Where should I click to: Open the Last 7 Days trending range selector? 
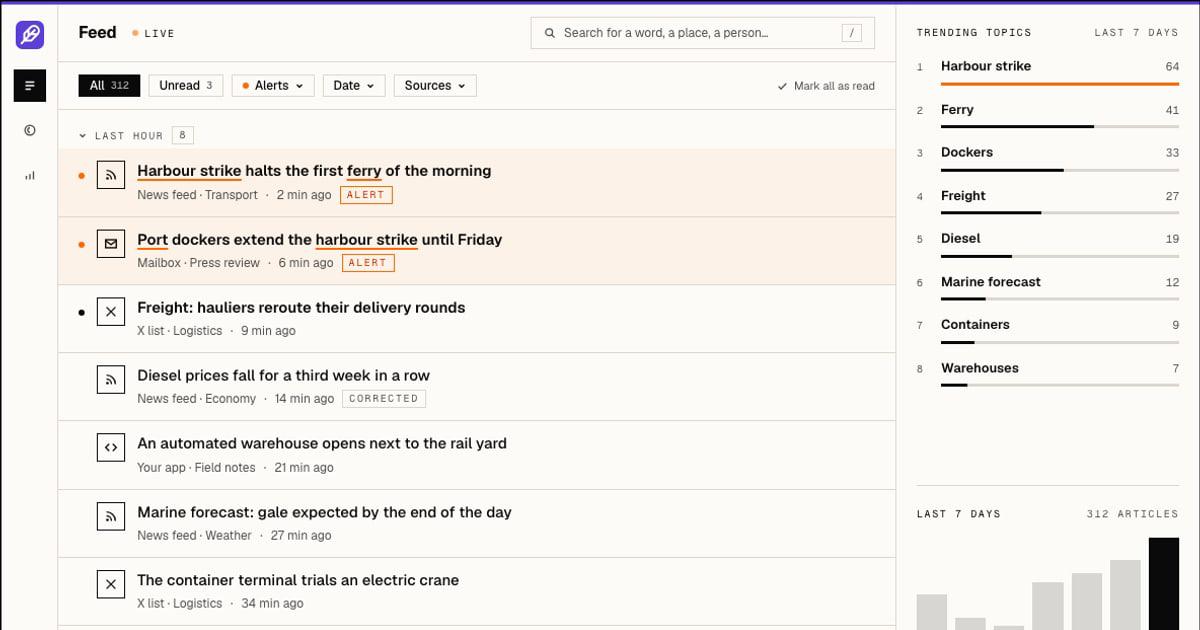point(1136,33)
